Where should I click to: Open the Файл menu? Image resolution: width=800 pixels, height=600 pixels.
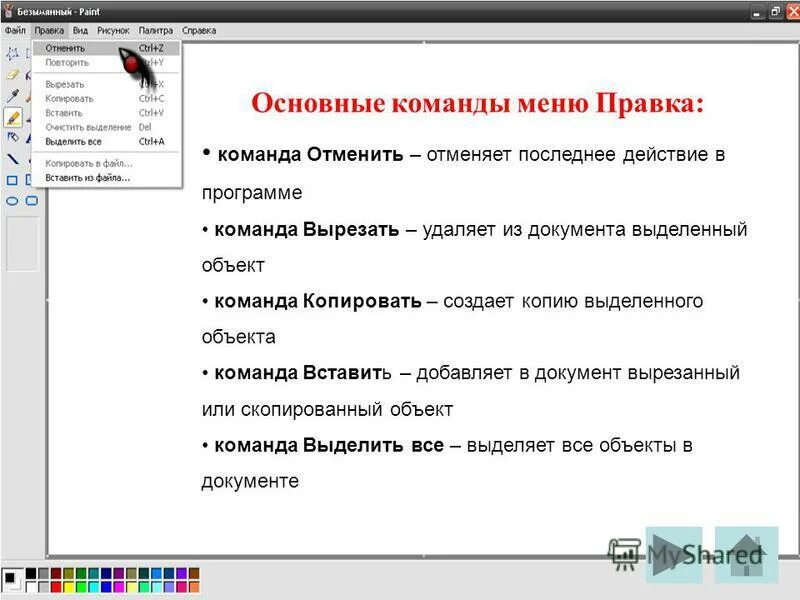tap(14, 30)
